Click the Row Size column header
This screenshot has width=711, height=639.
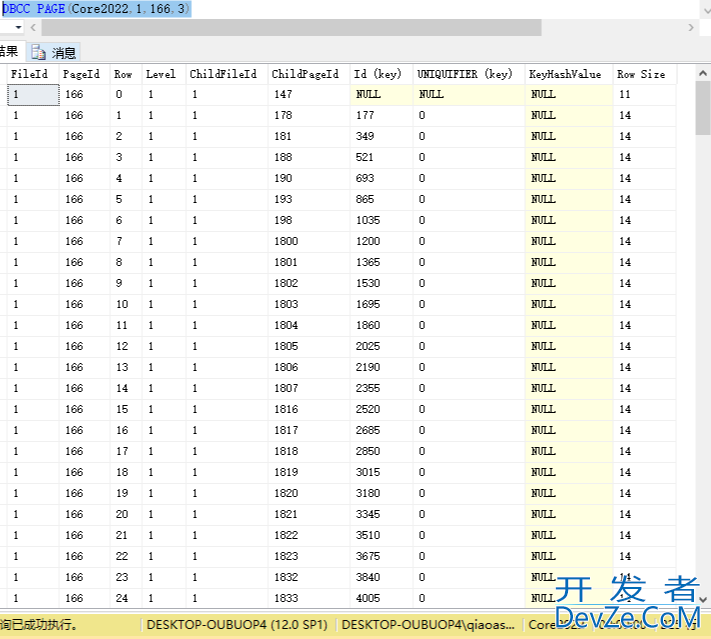[644, 74]
